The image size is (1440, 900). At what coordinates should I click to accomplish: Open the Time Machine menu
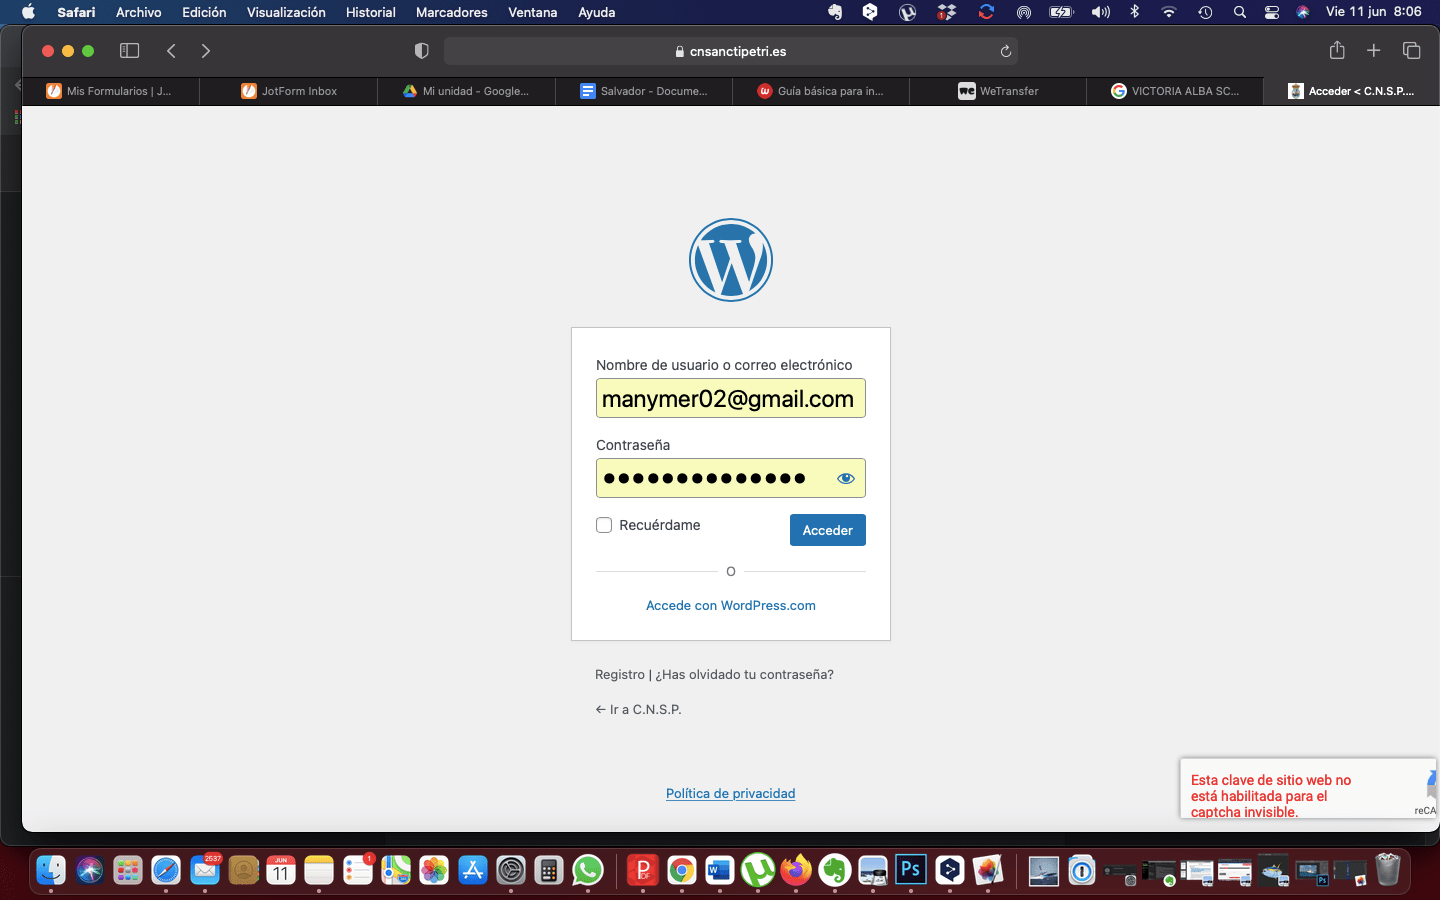1206,12
